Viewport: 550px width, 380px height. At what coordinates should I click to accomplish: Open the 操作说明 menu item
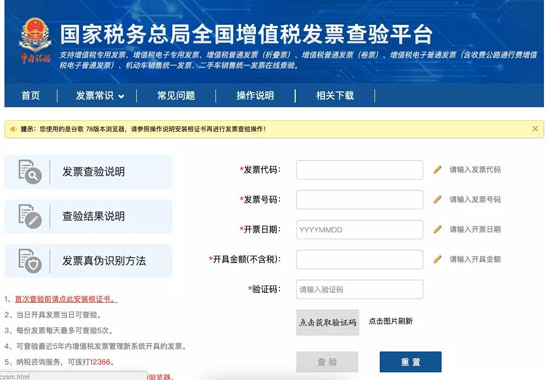(255, 95)
